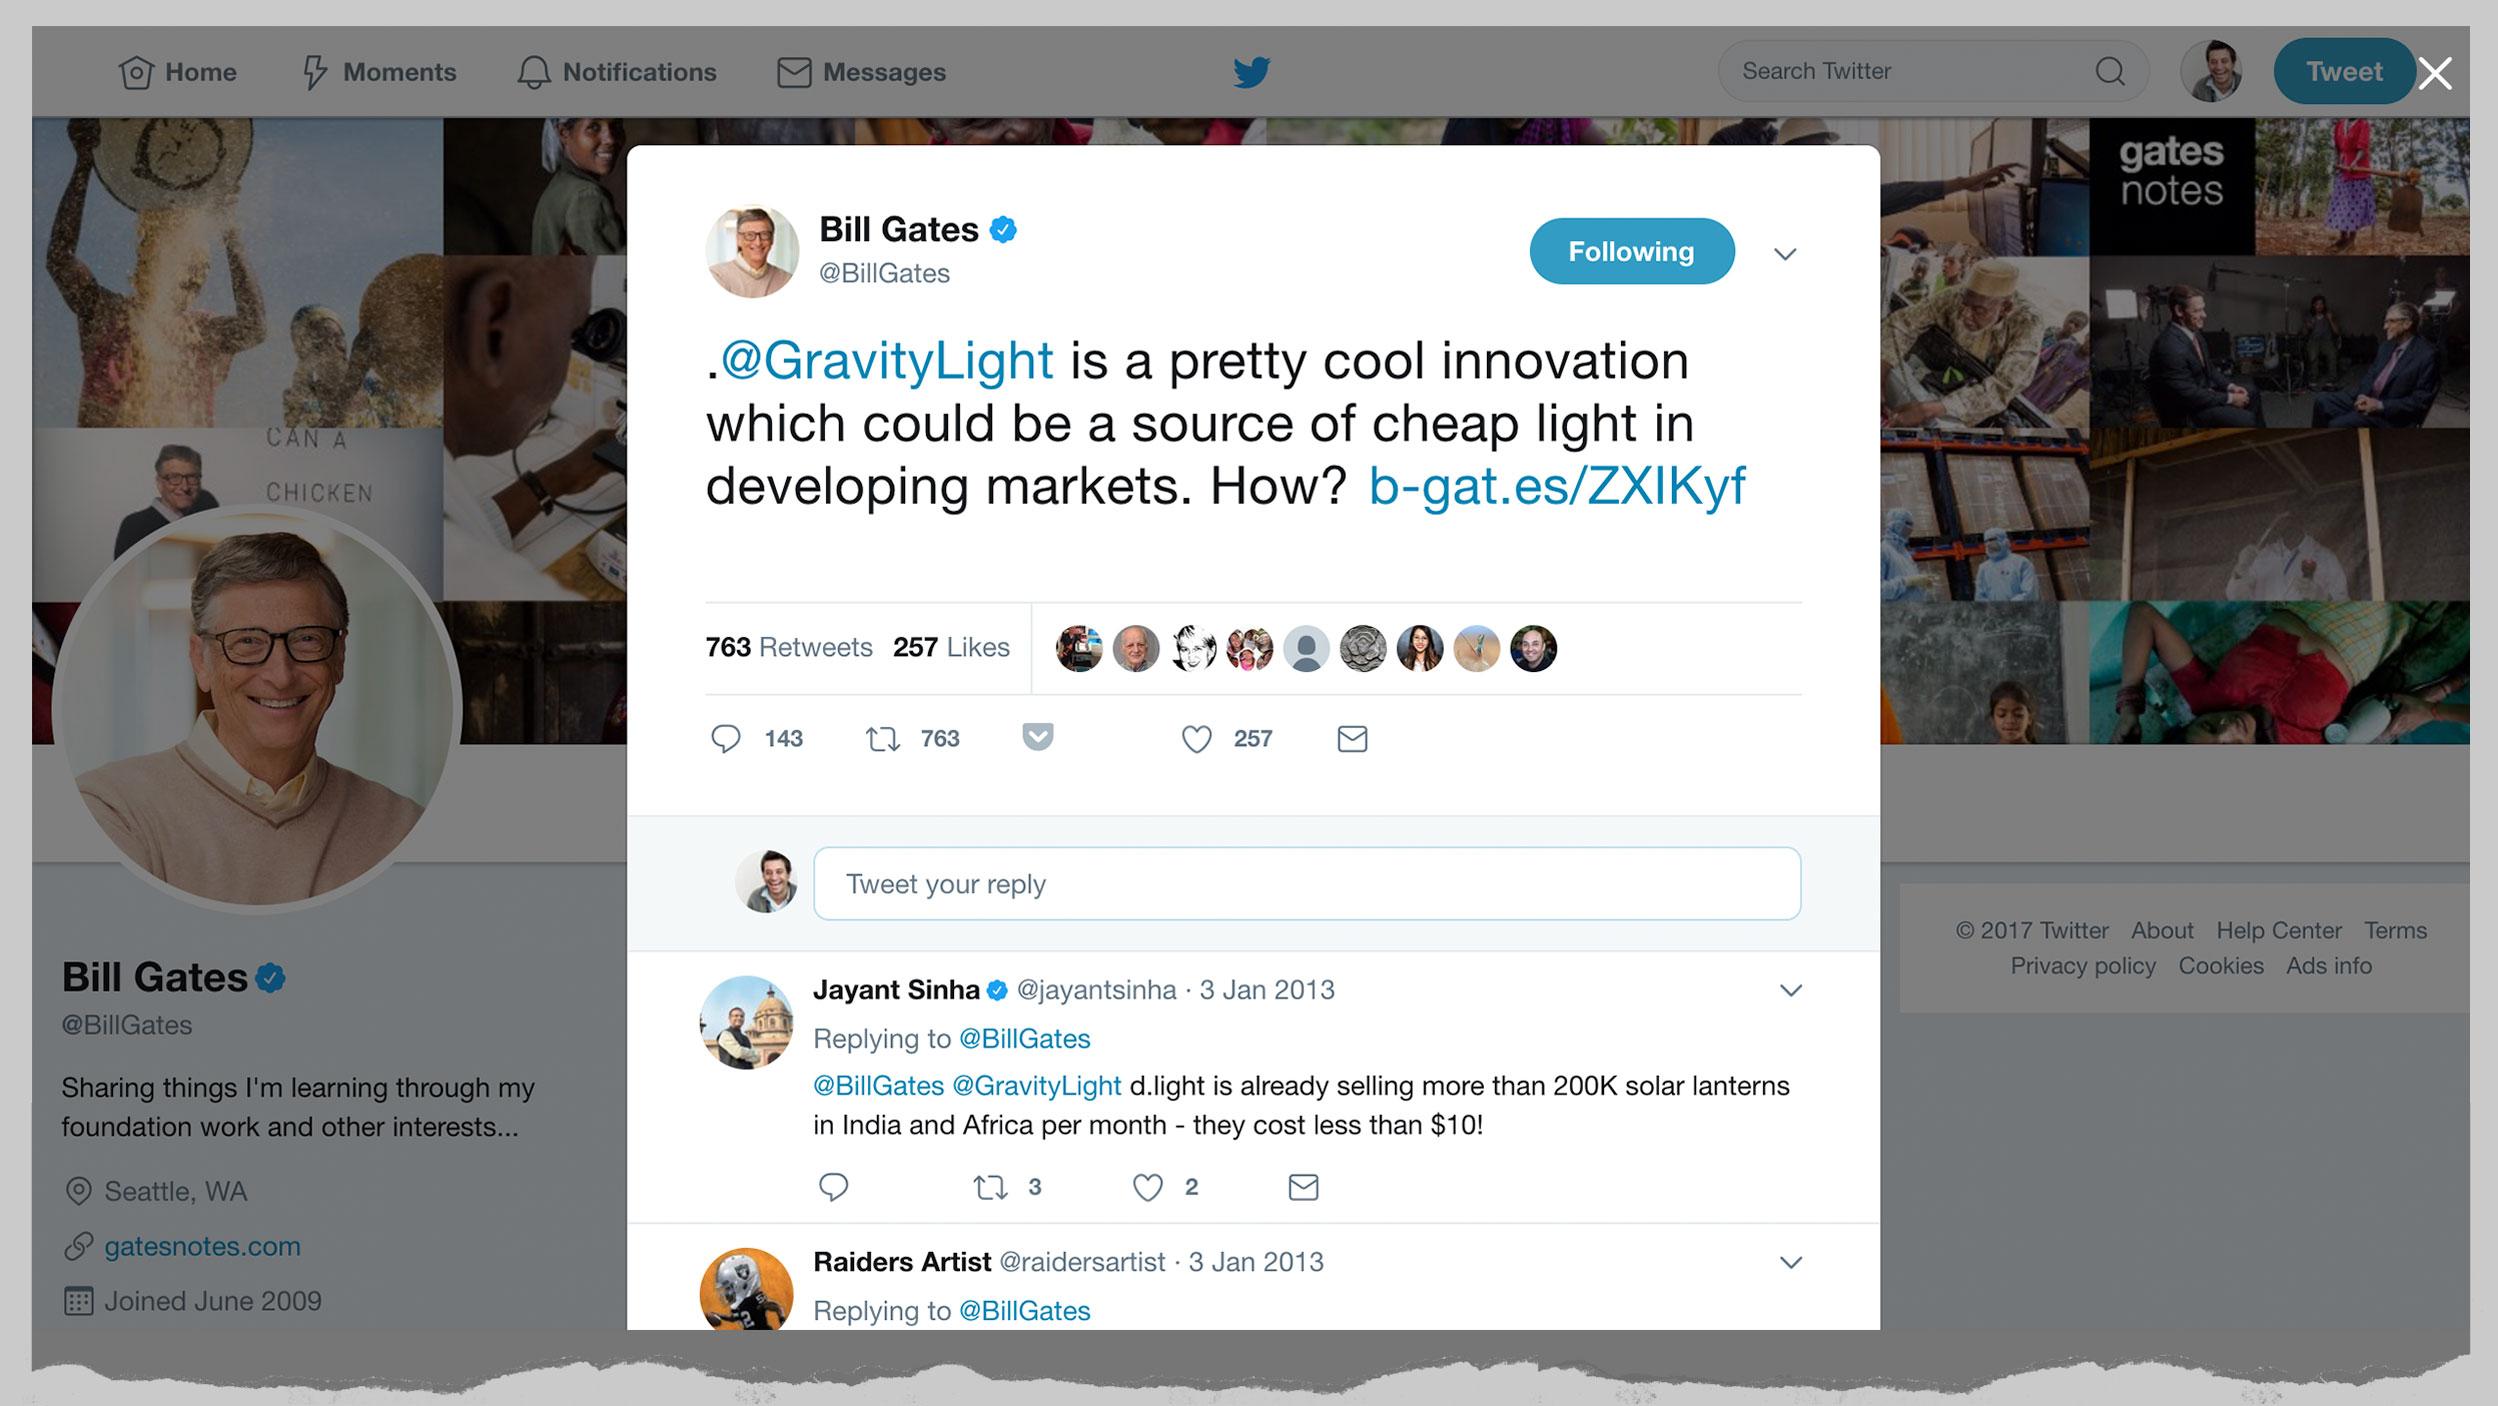
Task: Toggle the Following button for Bill Gates
Action: [x=1631, y=251]
